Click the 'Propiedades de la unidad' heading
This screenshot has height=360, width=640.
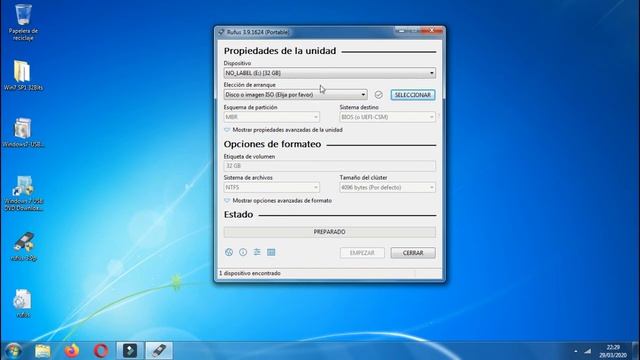pos(280,51)
